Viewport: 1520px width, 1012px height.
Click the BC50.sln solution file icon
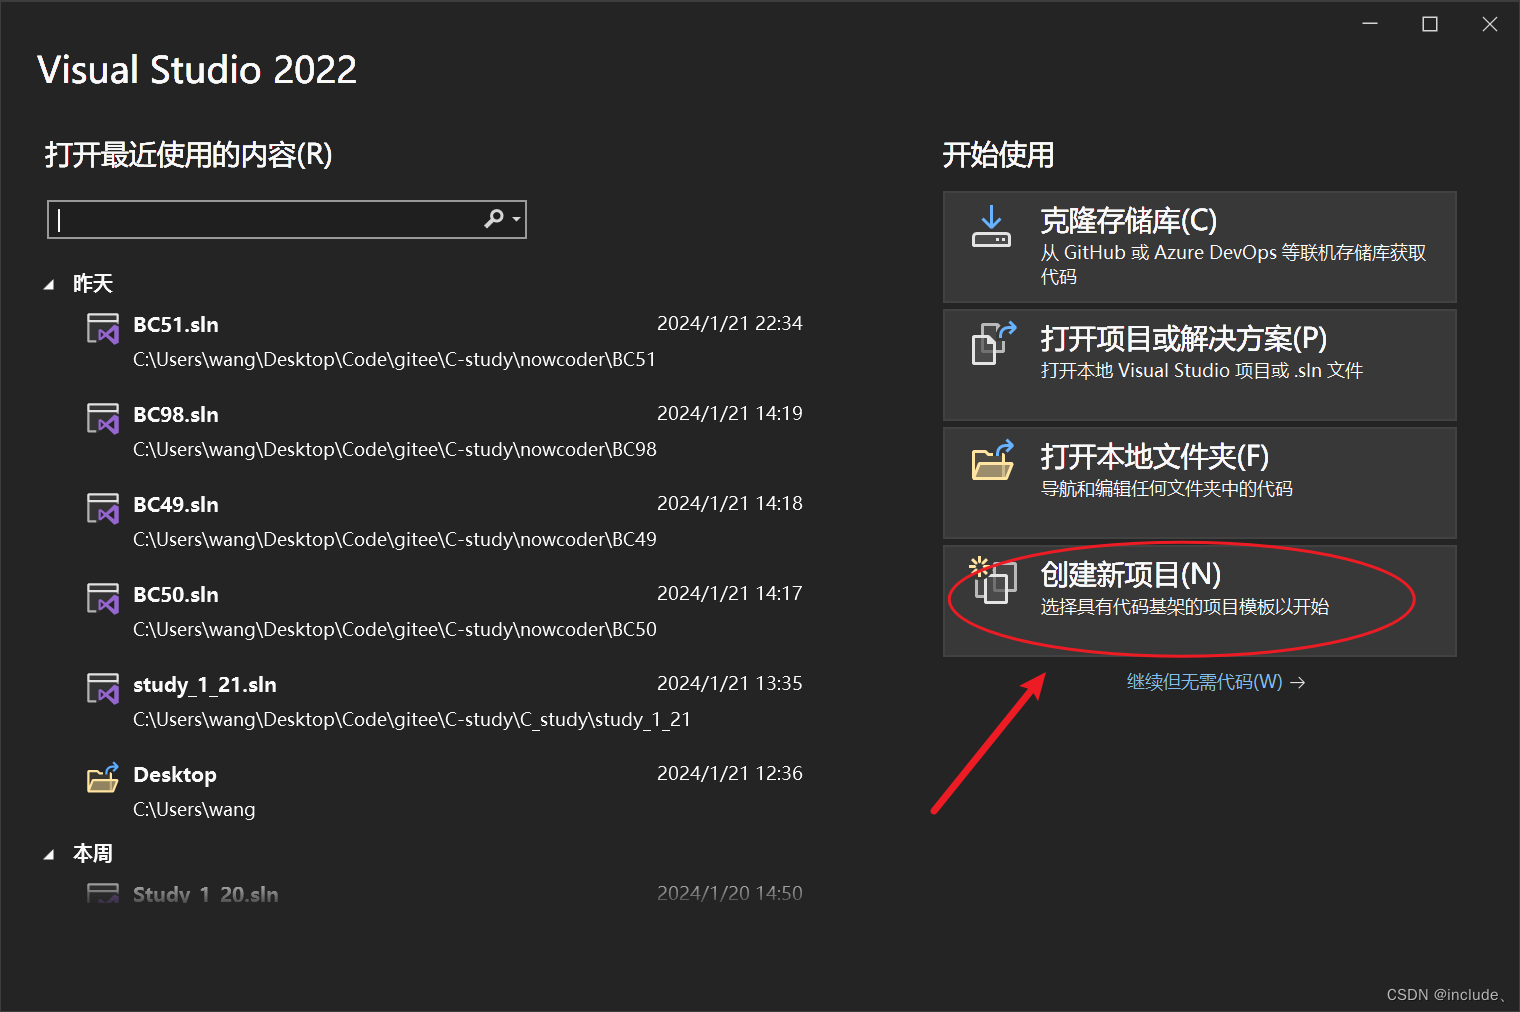tap(103, 598)
